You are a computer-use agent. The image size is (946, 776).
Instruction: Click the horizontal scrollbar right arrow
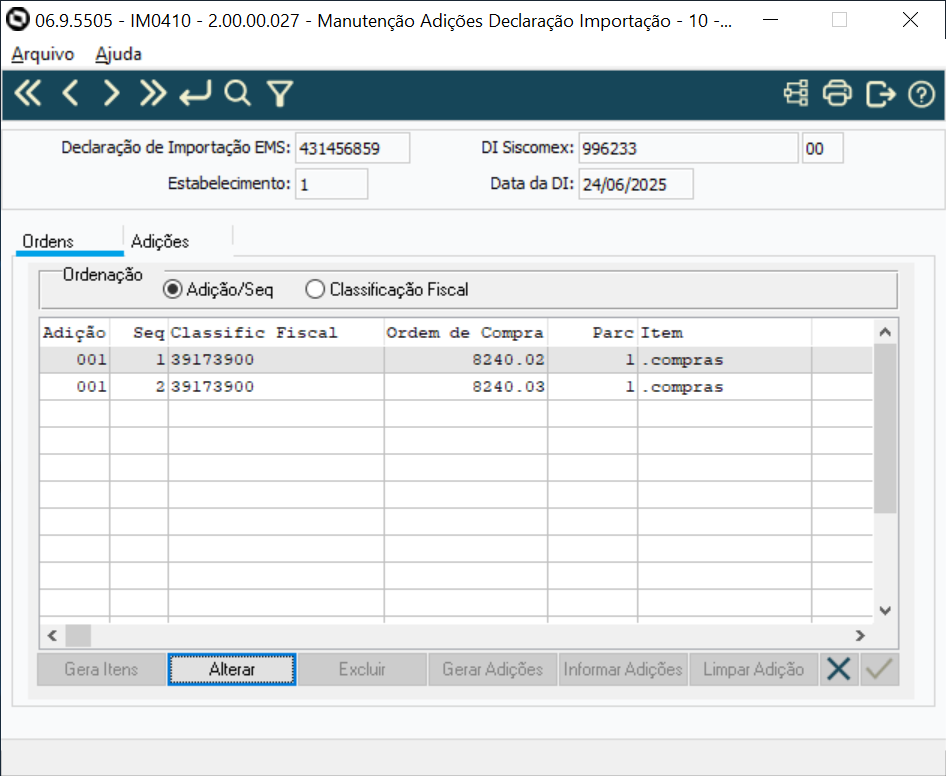pos(860,635)
